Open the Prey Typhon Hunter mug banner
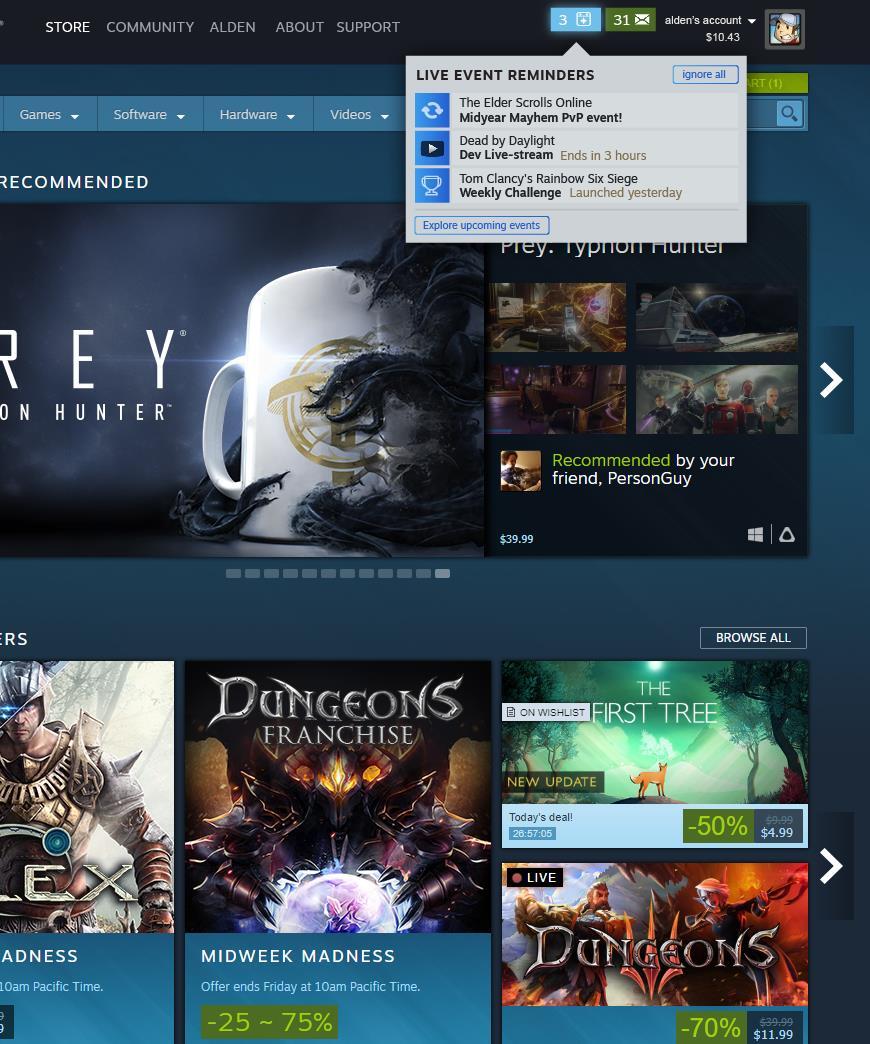 [242, 380]
